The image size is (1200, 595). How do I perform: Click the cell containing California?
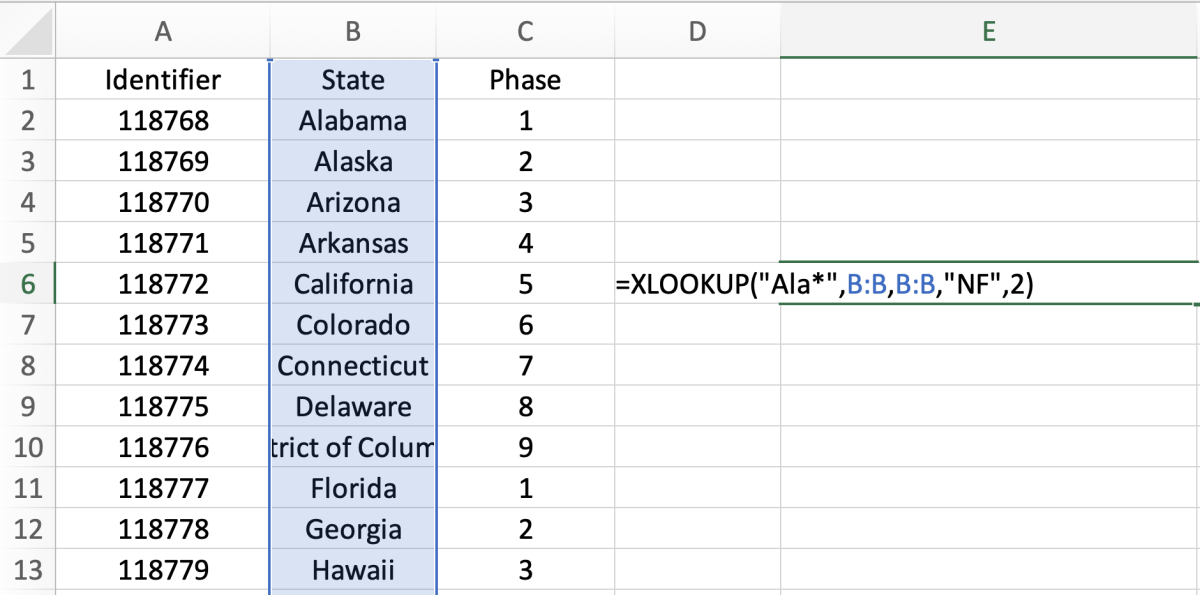point(353,284)
